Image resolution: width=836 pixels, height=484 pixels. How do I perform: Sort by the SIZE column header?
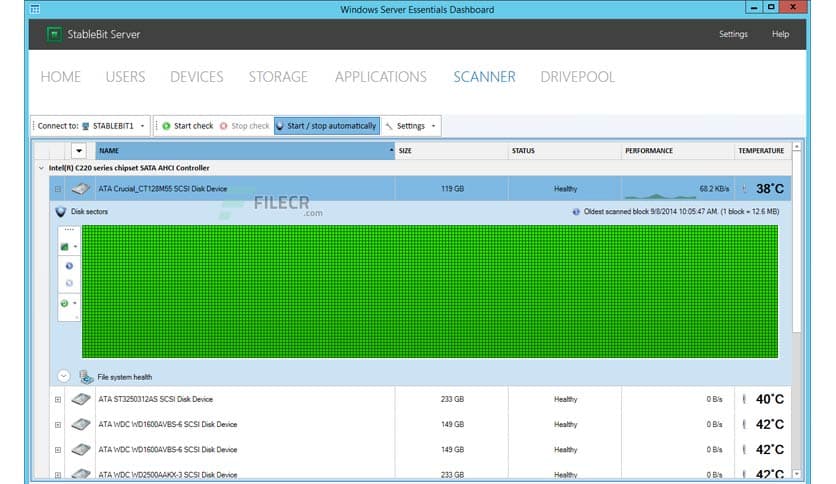452,151
